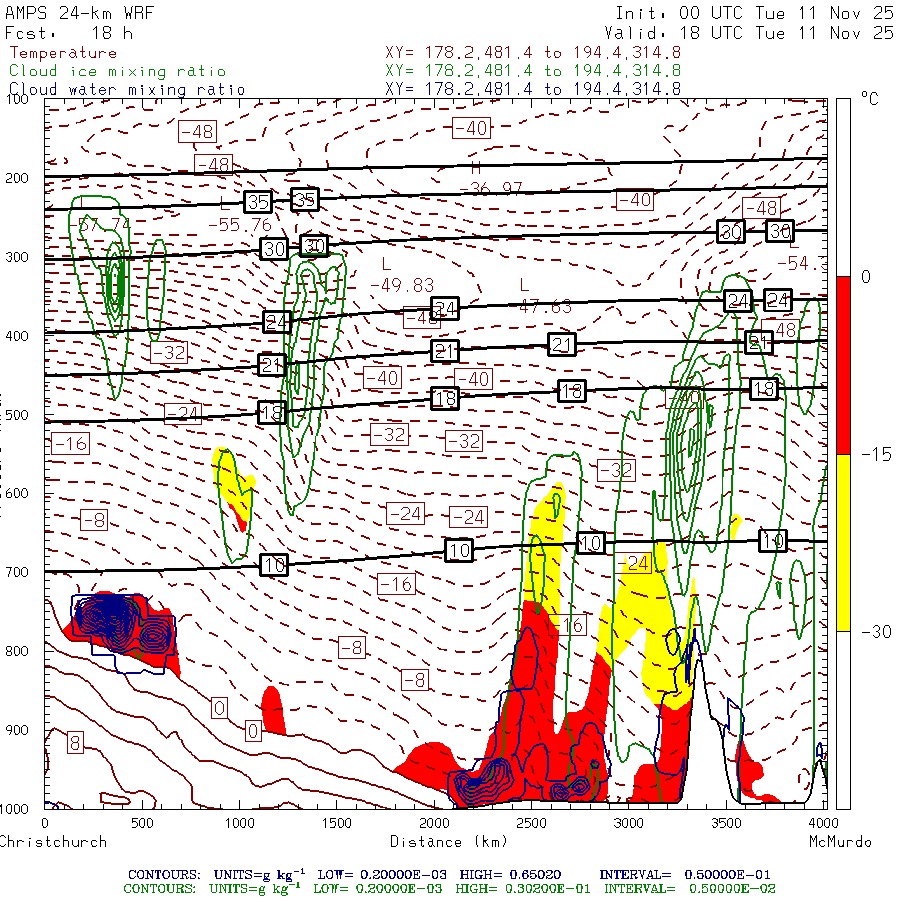Click the blue XY coordinates line
This screenshot has width=900, height=900.
pos(533,89)
